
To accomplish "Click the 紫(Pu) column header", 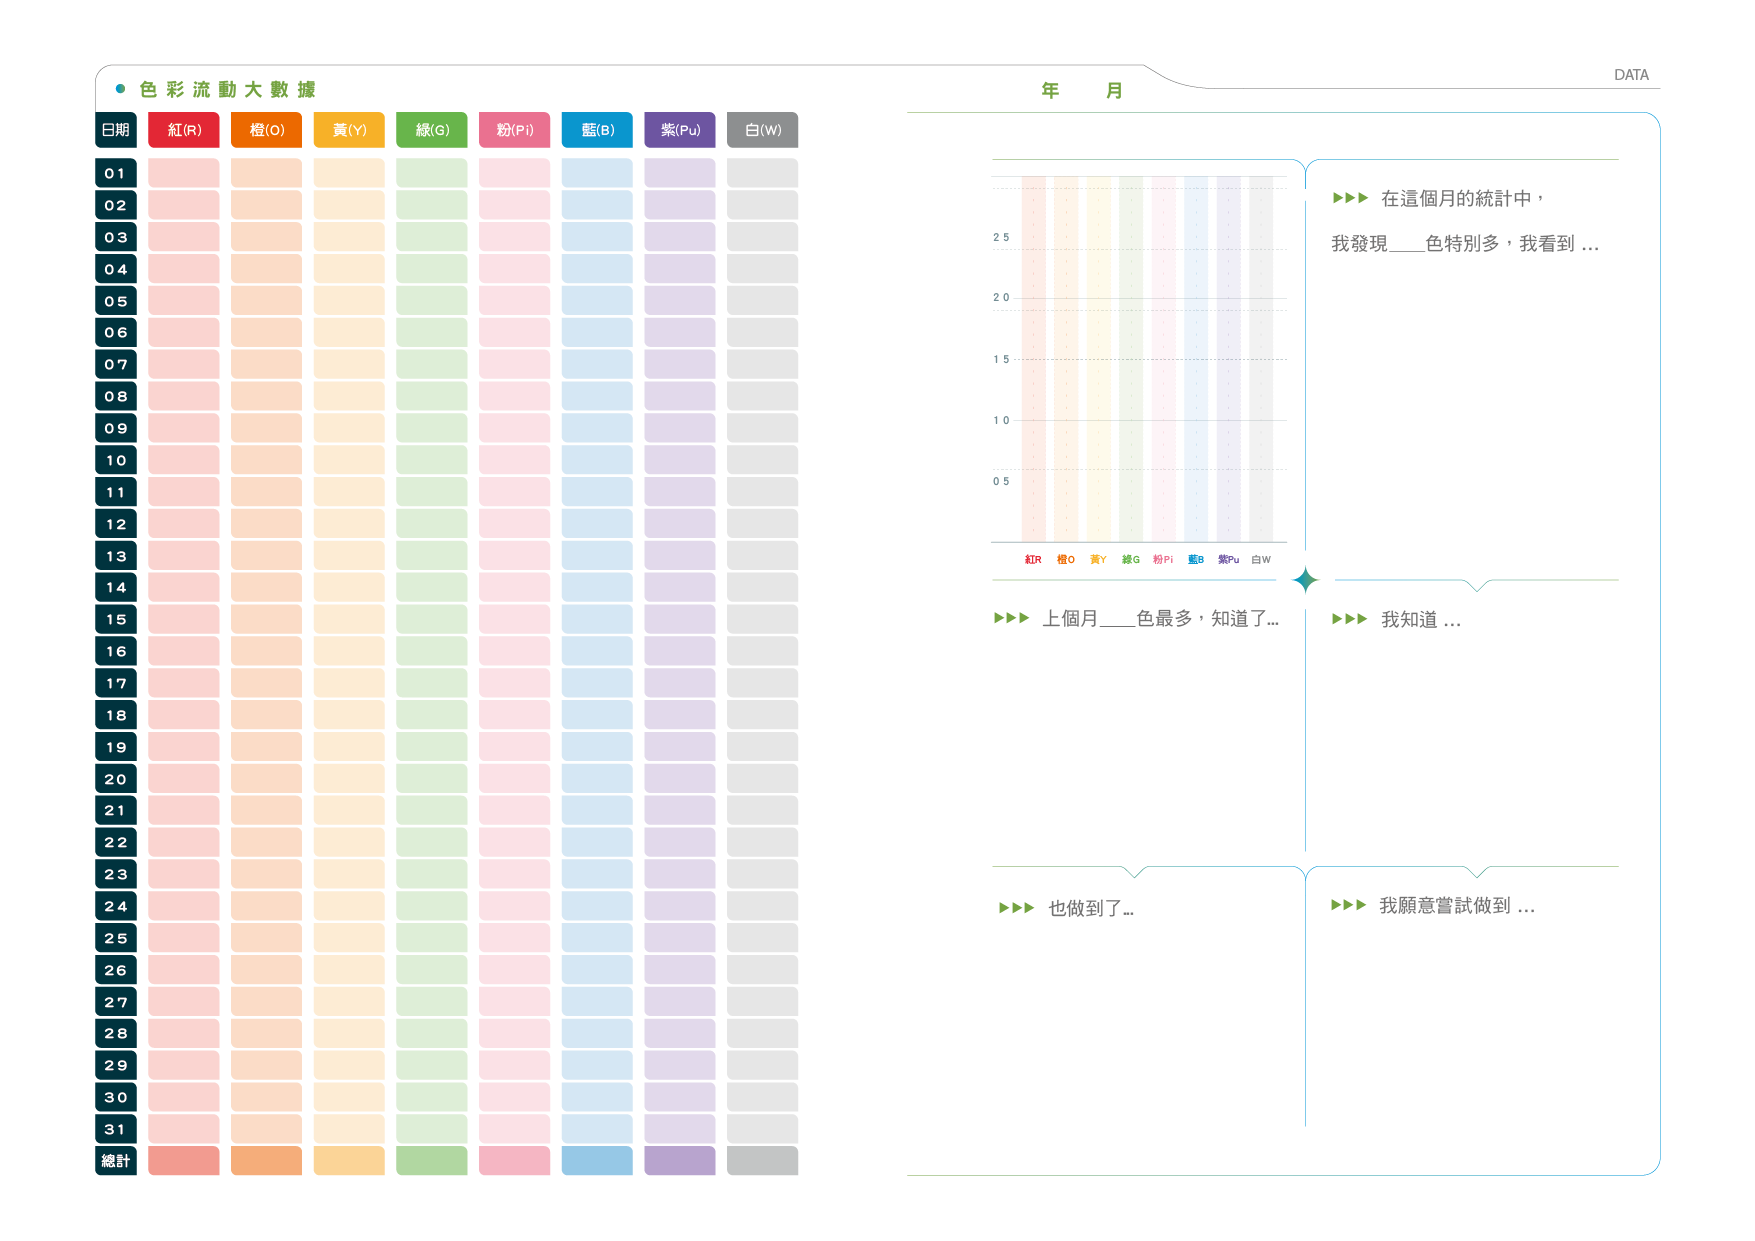I will tap(680, 130).
